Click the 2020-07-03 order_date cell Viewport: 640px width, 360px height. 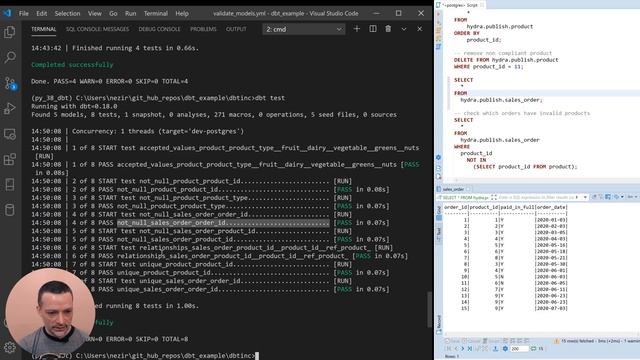point(551,309)
